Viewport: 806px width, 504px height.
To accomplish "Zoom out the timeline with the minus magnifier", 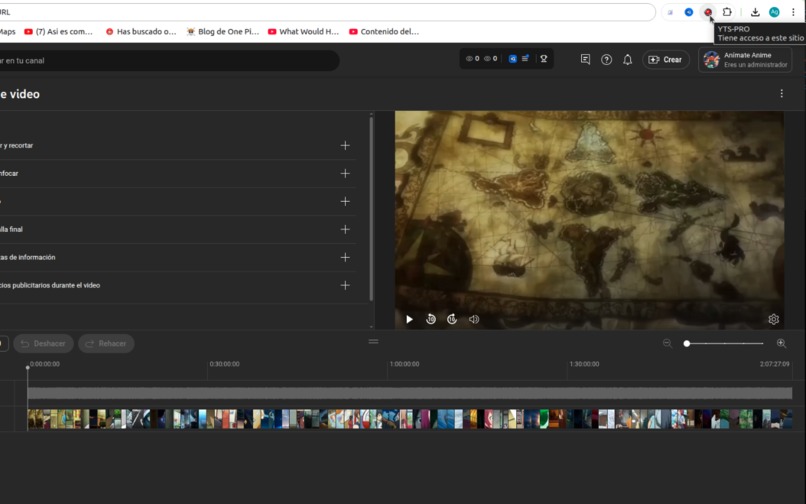I will pos(667,343).
